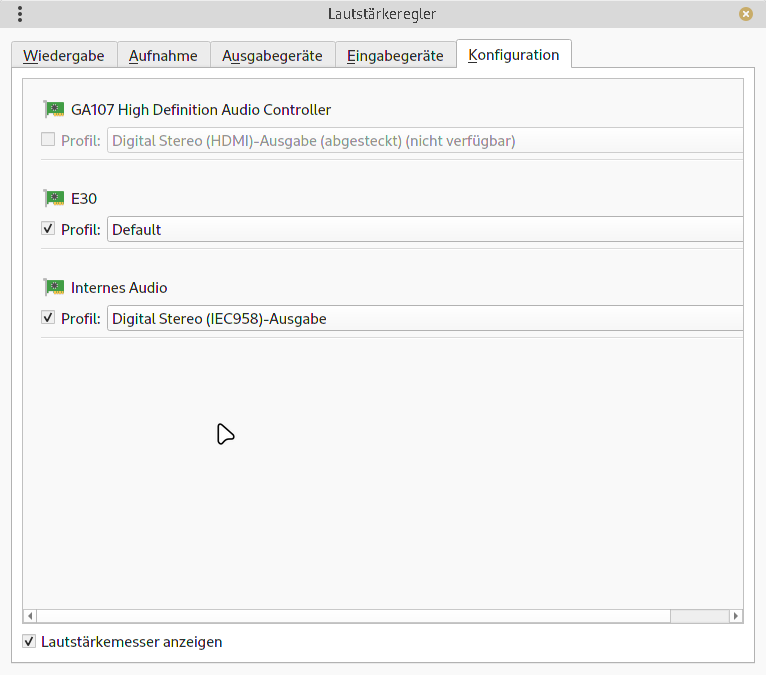Click the Internes Audio sound card icon
This screenshot has width=766, height=675.
54,287
